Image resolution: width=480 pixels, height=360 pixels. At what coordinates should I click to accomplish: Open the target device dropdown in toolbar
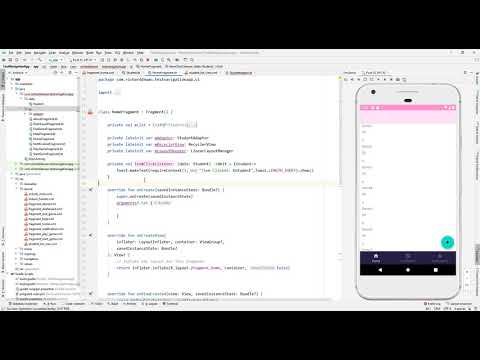click(x=82, y=60)
